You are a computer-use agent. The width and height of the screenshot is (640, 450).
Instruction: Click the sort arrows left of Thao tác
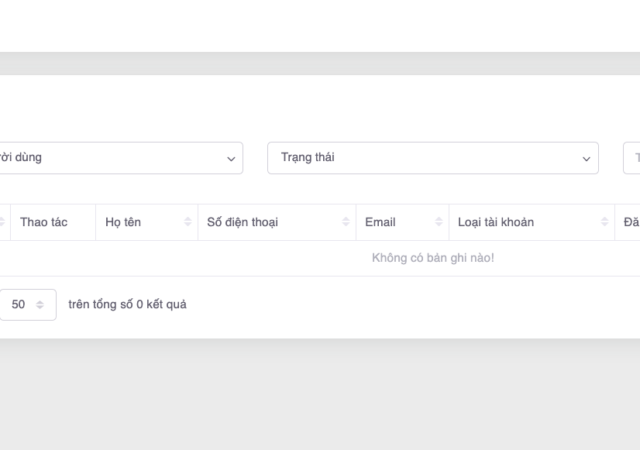coord(2,222)
